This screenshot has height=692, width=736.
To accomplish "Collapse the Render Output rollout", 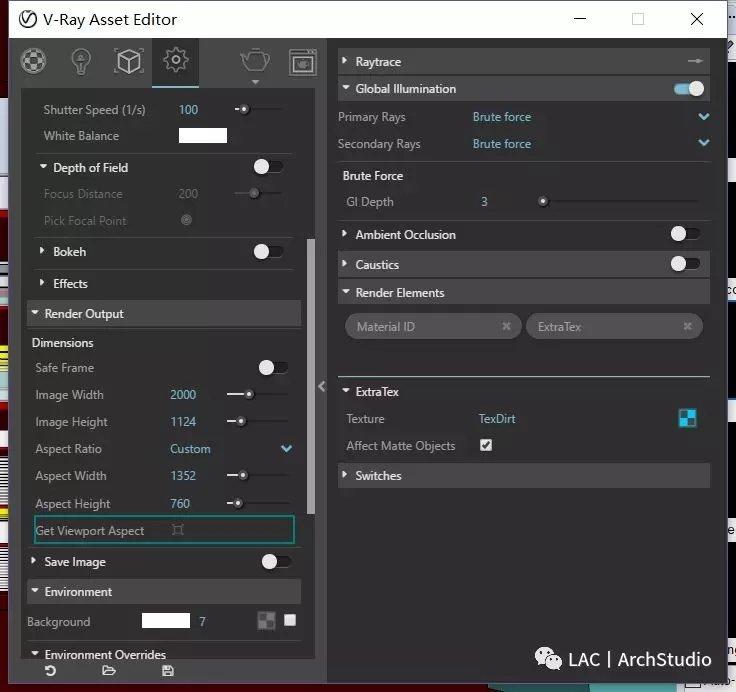I will click(x=35, y=313).
